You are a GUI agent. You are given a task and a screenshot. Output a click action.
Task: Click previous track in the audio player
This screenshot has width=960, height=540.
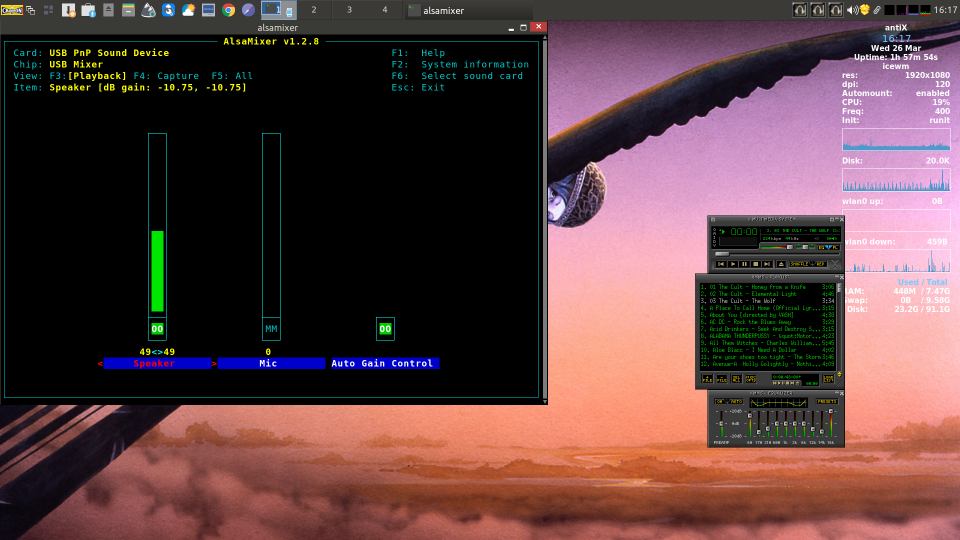(721, 264)
